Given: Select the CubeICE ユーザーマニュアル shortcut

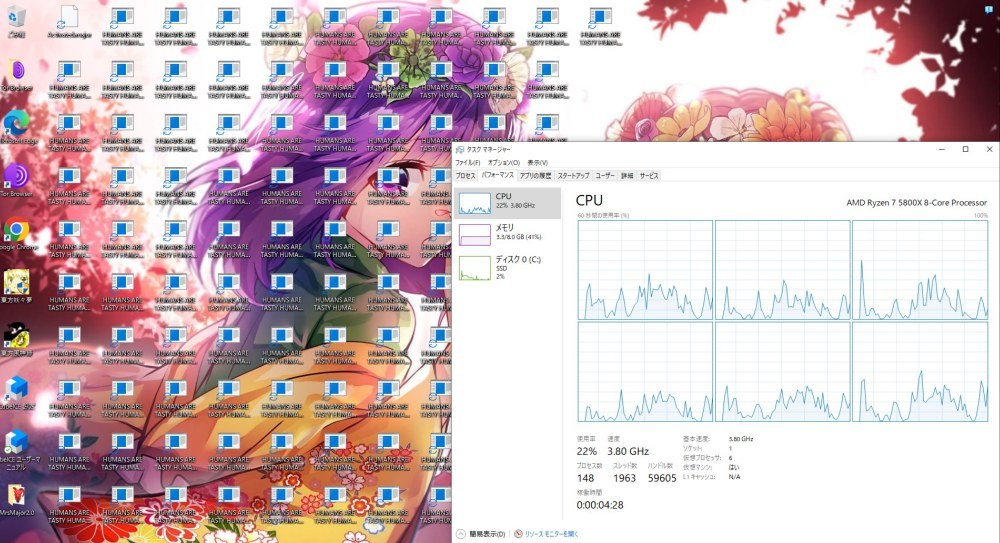Looking at the screenshot, I should (18, 449).
